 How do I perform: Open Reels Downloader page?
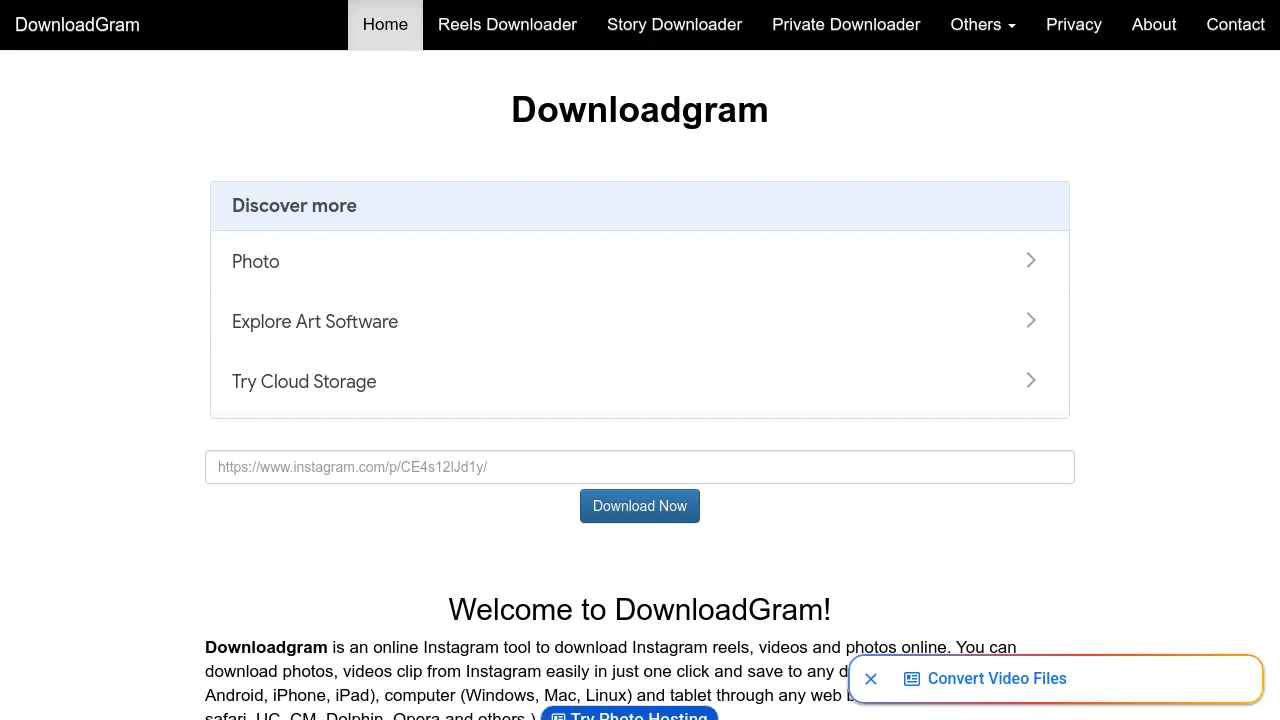click(x=507, y=25)
